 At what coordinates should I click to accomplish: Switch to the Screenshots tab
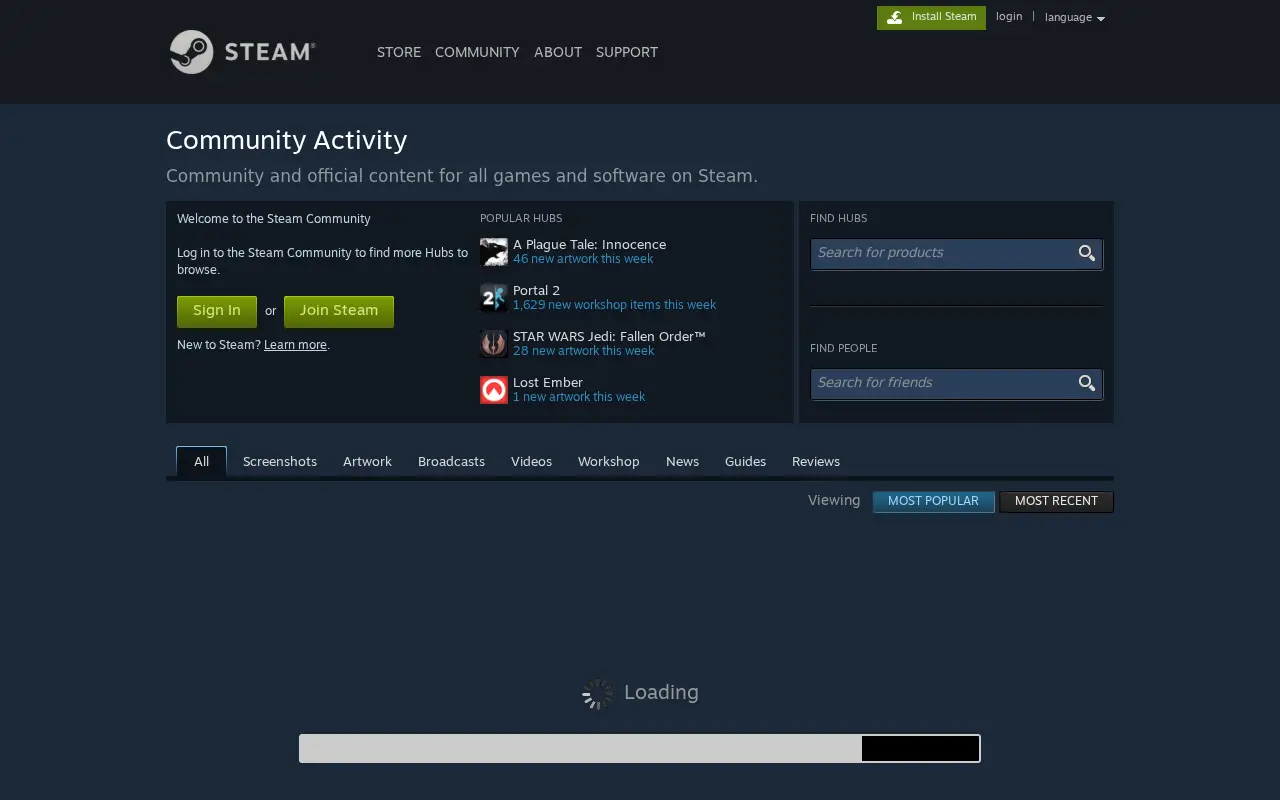tap(280, 461)
